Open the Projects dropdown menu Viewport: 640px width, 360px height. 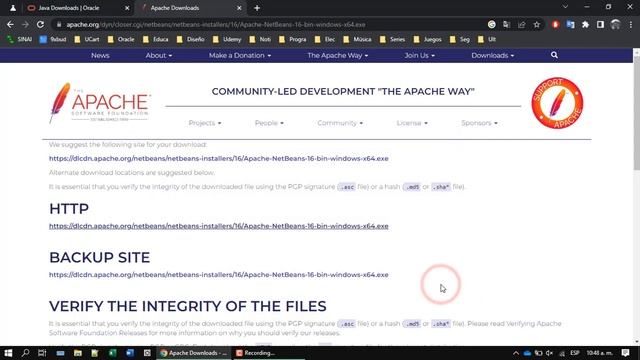[x=204, y=123]
